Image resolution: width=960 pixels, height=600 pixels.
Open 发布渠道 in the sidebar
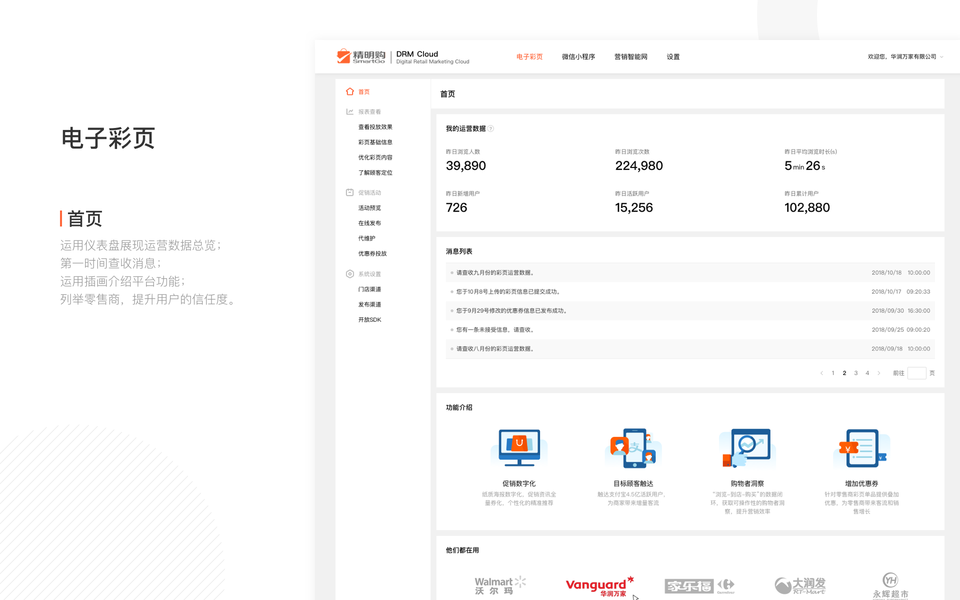pos(369,304)
